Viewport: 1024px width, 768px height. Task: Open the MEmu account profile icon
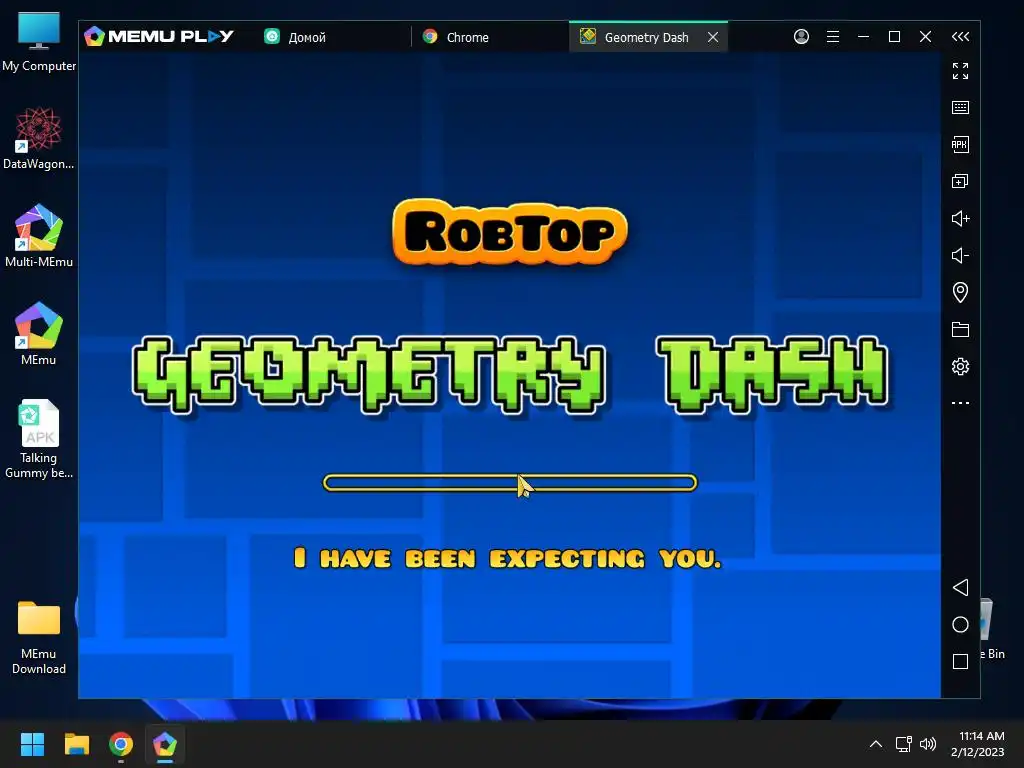[x=801, y=37]
